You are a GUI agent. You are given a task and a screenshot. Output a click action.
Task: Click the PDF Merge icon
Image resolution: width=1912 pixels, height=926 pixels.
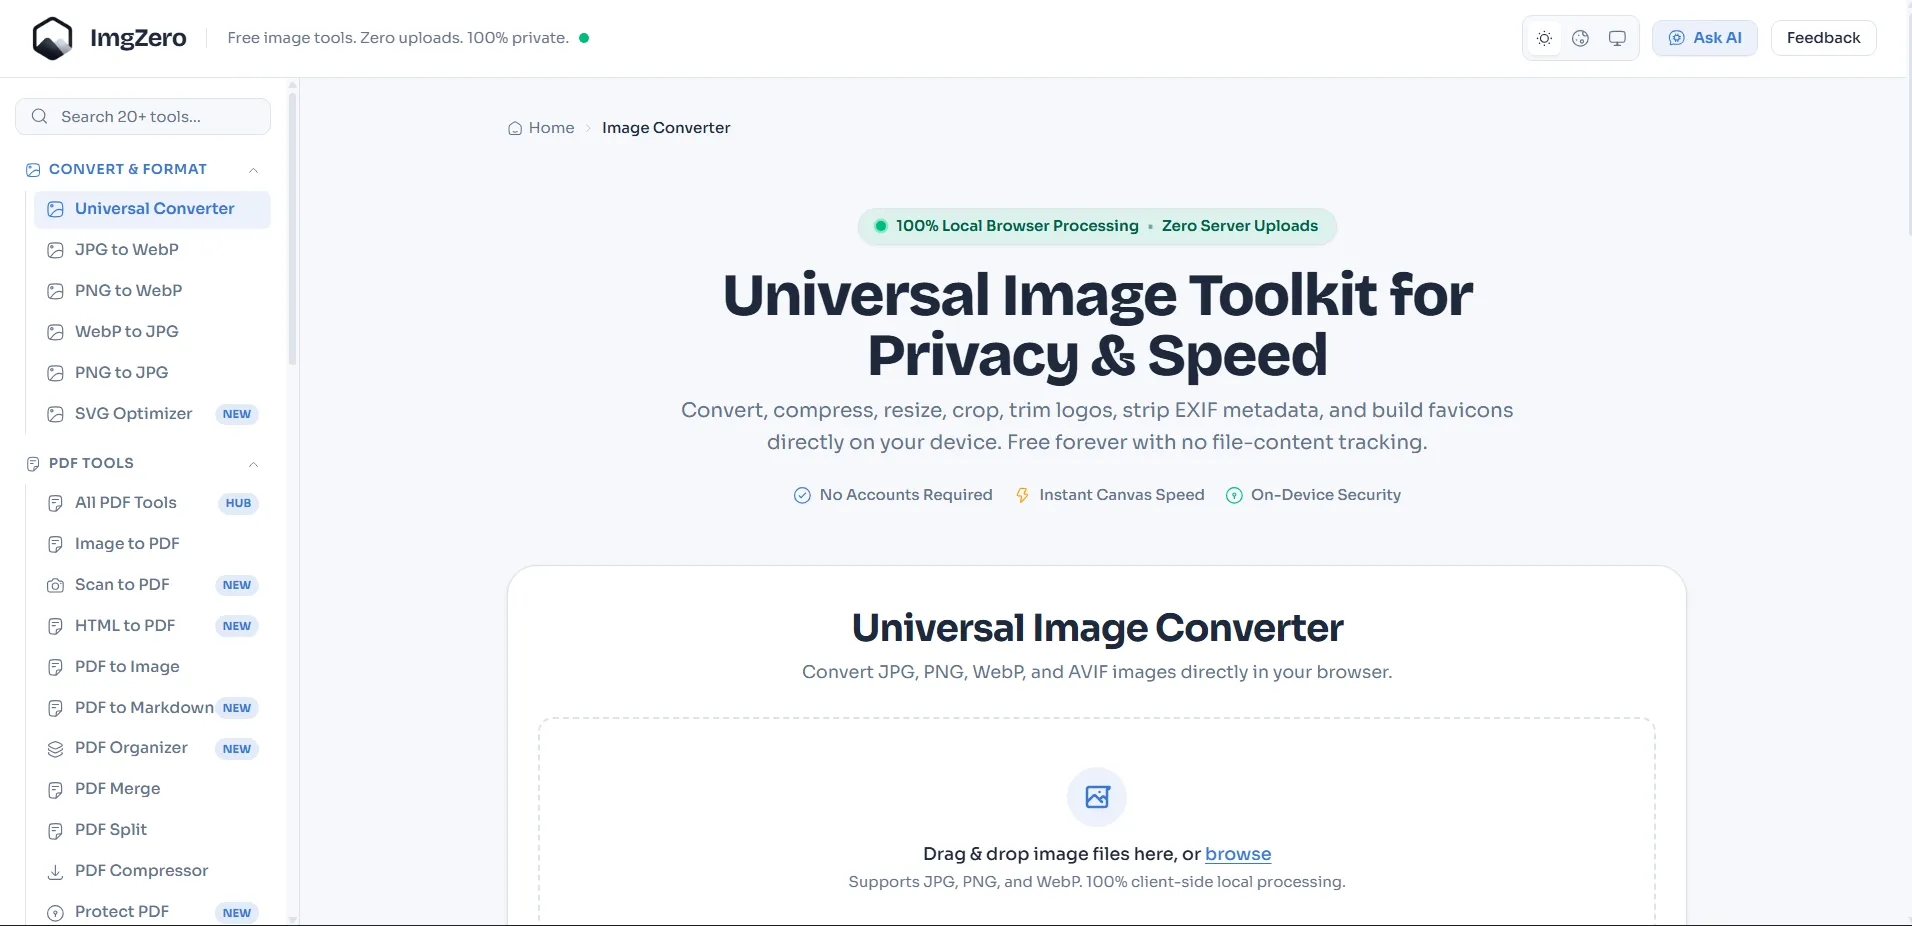(x=56, y=790)
